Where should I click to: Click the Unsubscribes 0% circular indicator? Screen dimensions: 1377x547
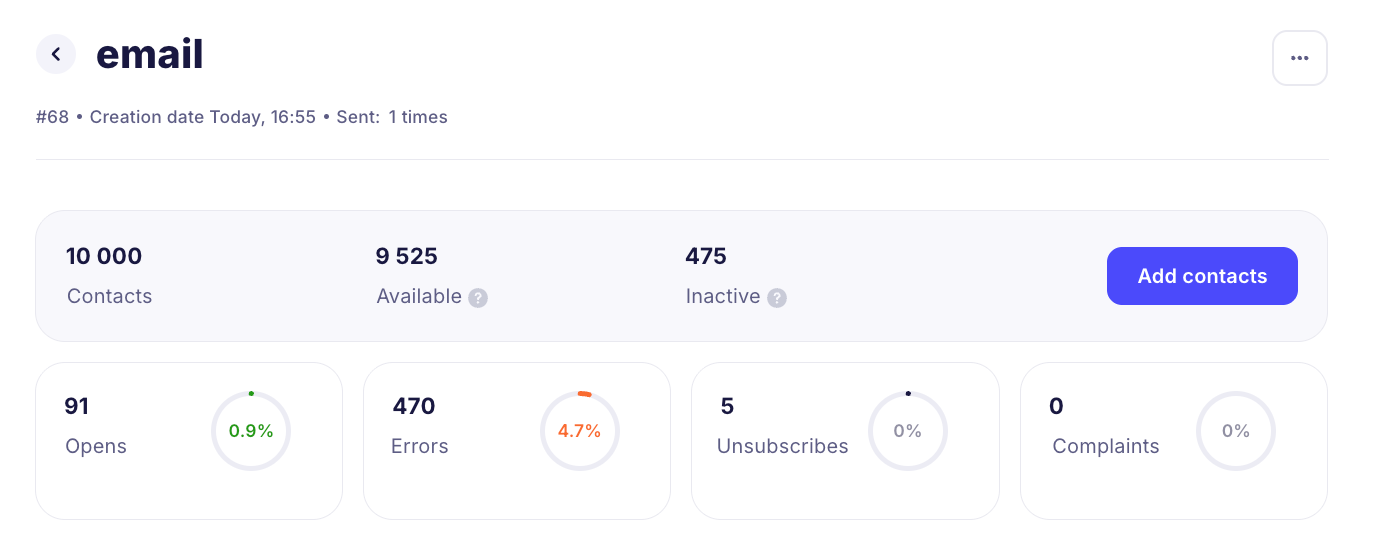(x=907, y=431)
